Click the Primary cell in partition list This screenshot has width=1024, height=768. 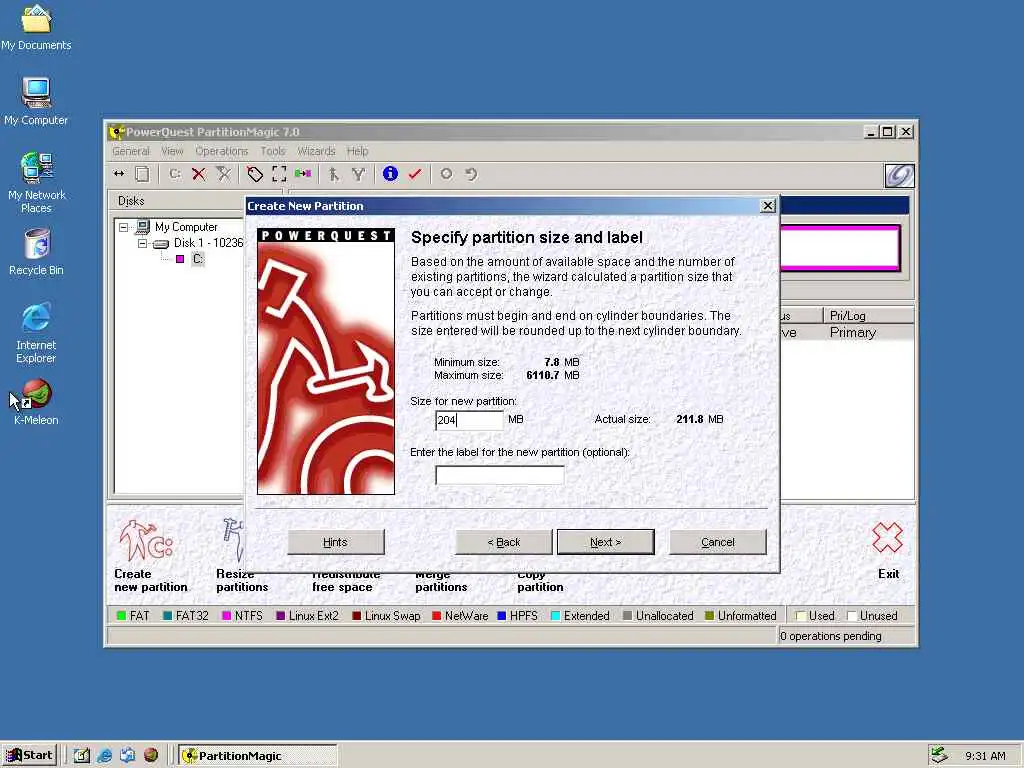pyautogui.click(x=853, y=332)
